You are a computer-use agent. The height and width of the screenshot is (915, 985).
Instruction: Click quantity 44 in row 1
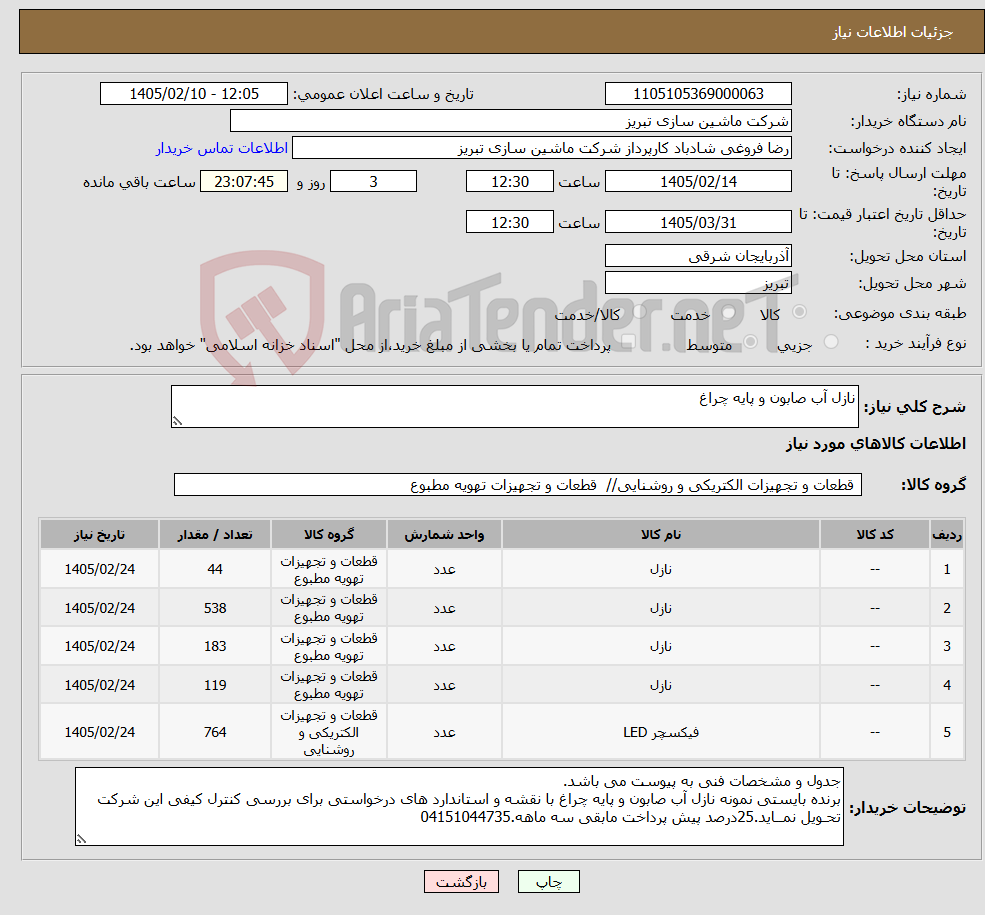[215, 570]
